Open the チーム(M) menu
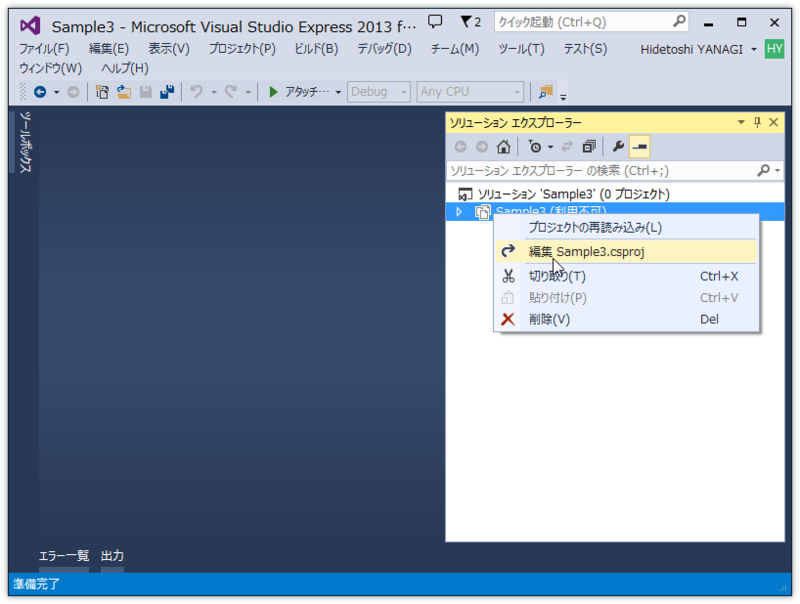The image size is (800, 604). tap(455, 49)
